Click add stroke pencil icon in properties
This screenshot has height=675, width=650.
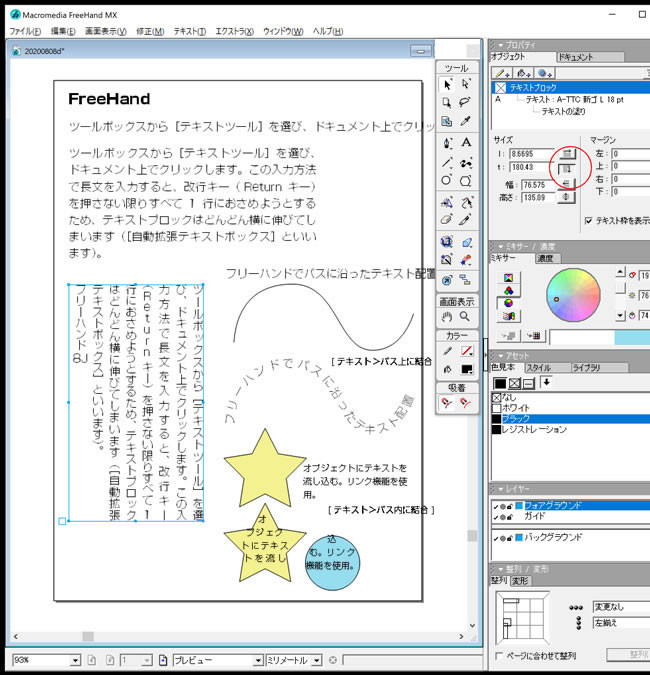(502, 74)
